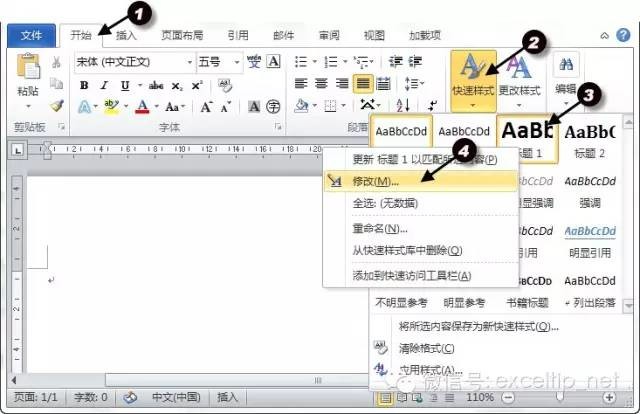The width and height of the screenshot is (640, 414).
Task: Open the font size dropdown 五号
Action: (x=220, y=62)
